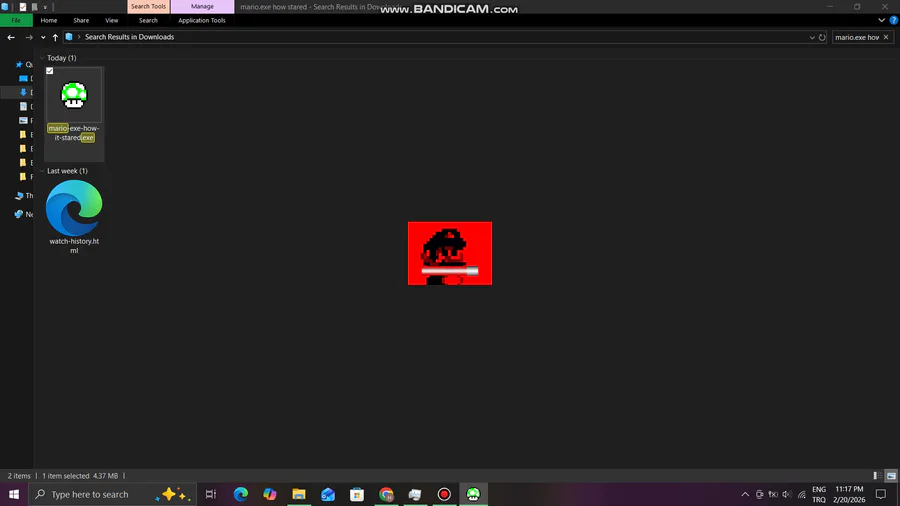This screenshot has width=900, height=506.
Task: Uncheck the mario exe file checkbox
Action: point(50,71)
